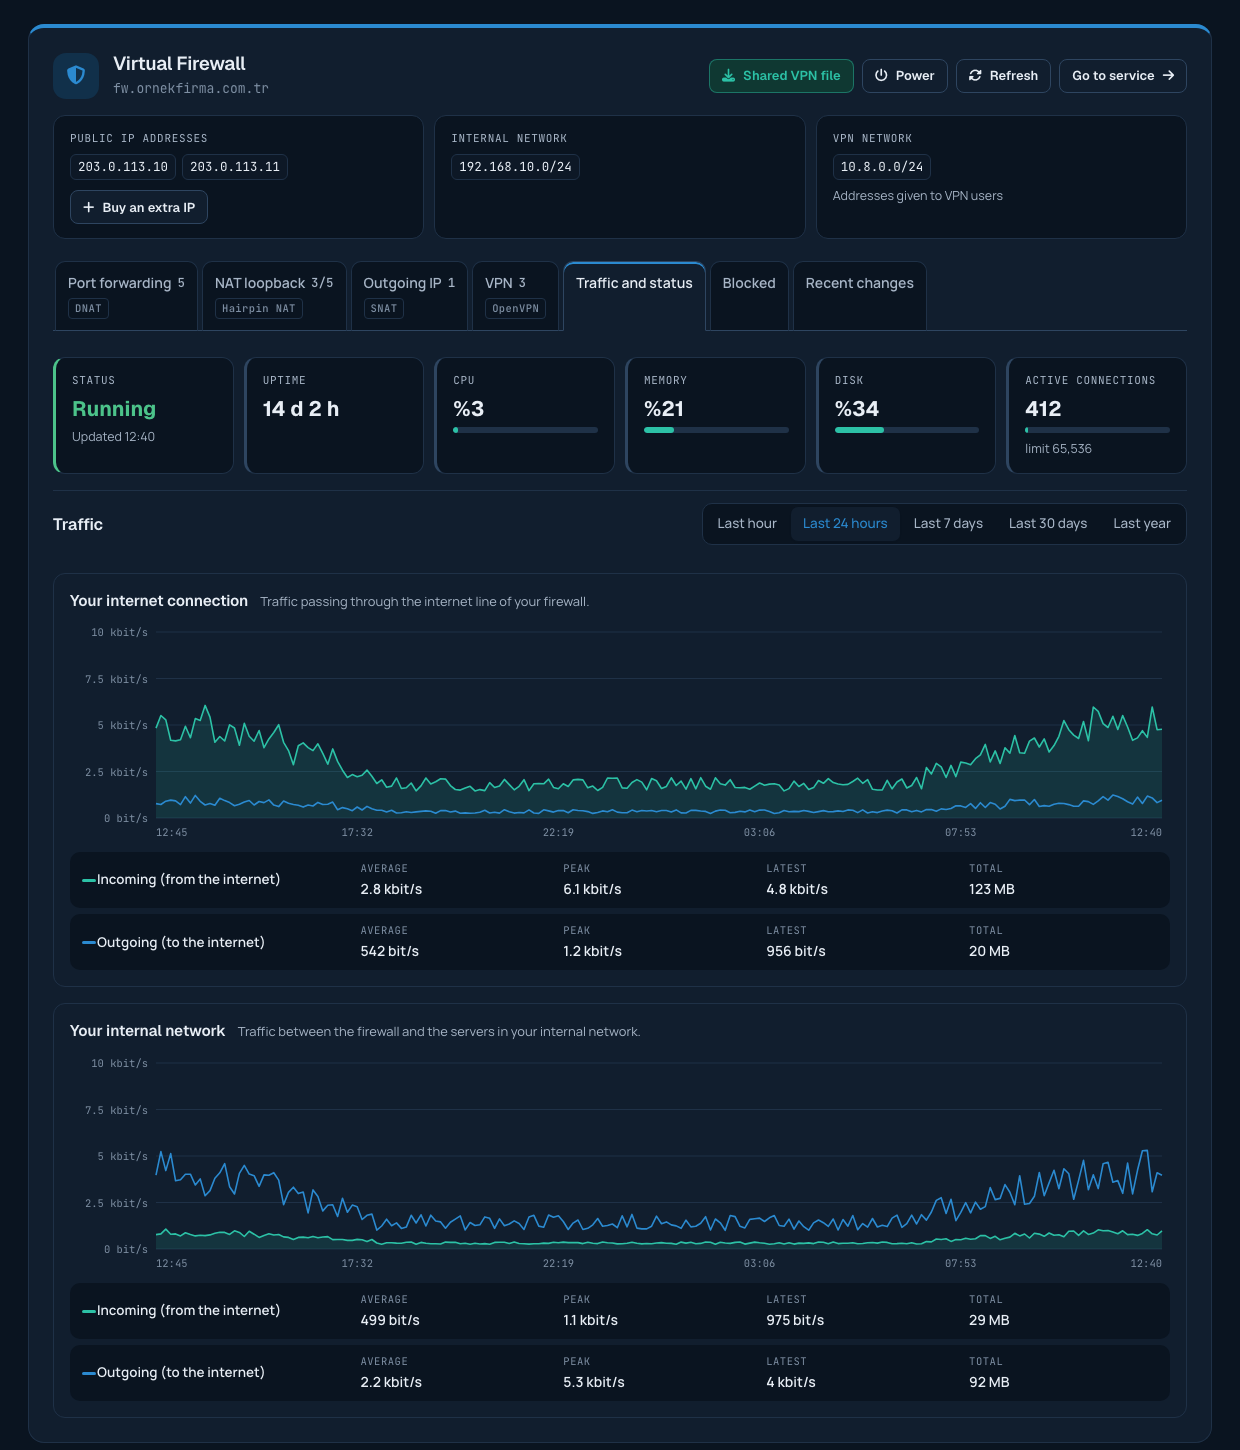Click the shield logo icon
The height and width of the screenshot is (1450, 1240).
tap(76, 75)
